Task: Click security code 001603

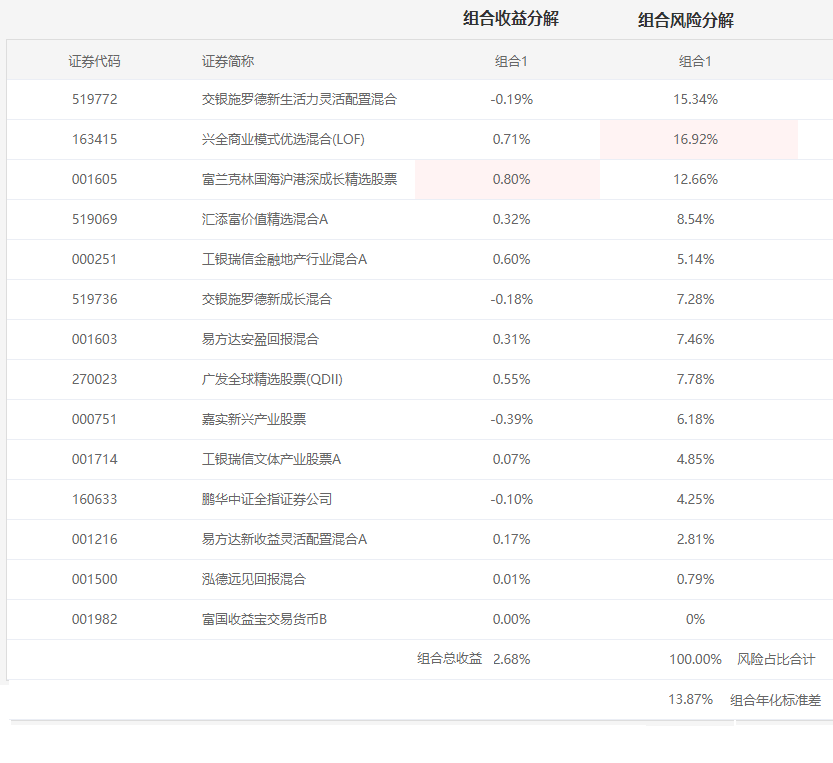Action: tap(95, 339)
